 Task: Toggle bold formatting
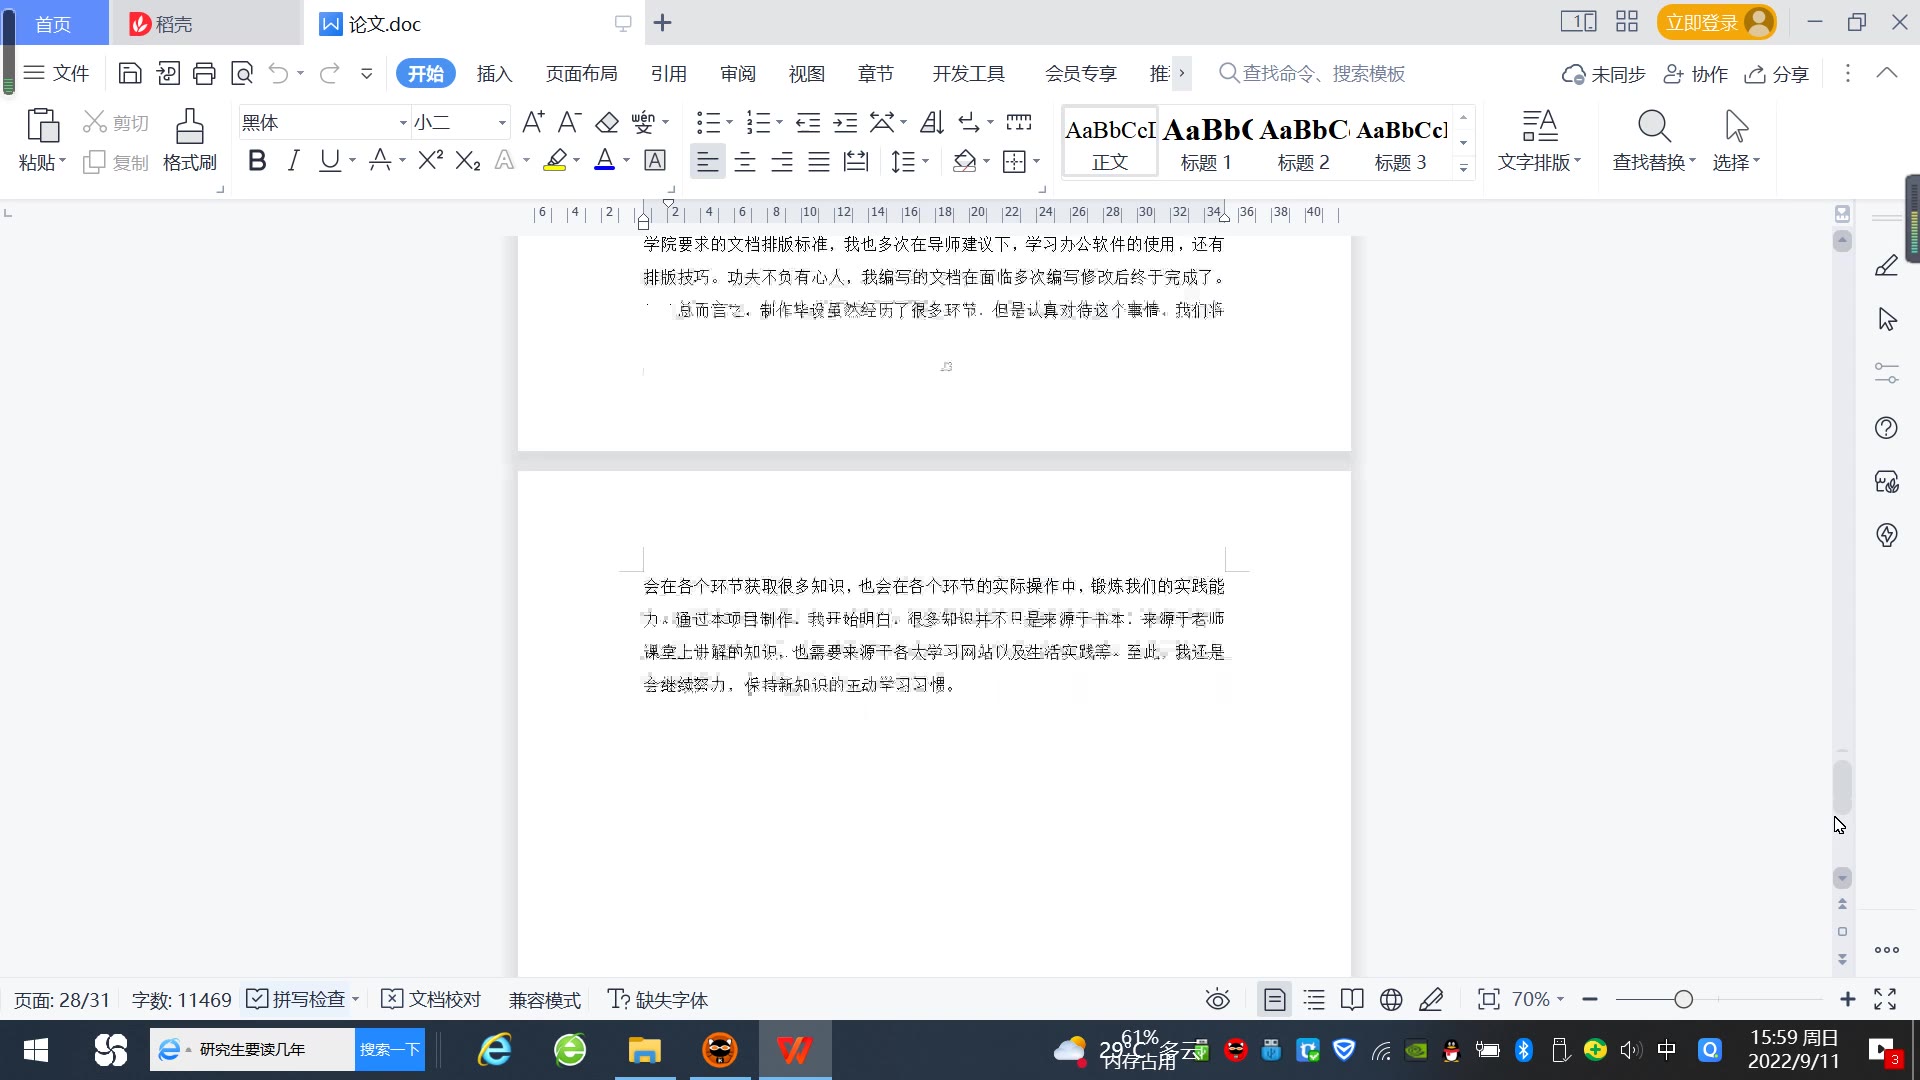pyautogui.click(x=257, y=161)
